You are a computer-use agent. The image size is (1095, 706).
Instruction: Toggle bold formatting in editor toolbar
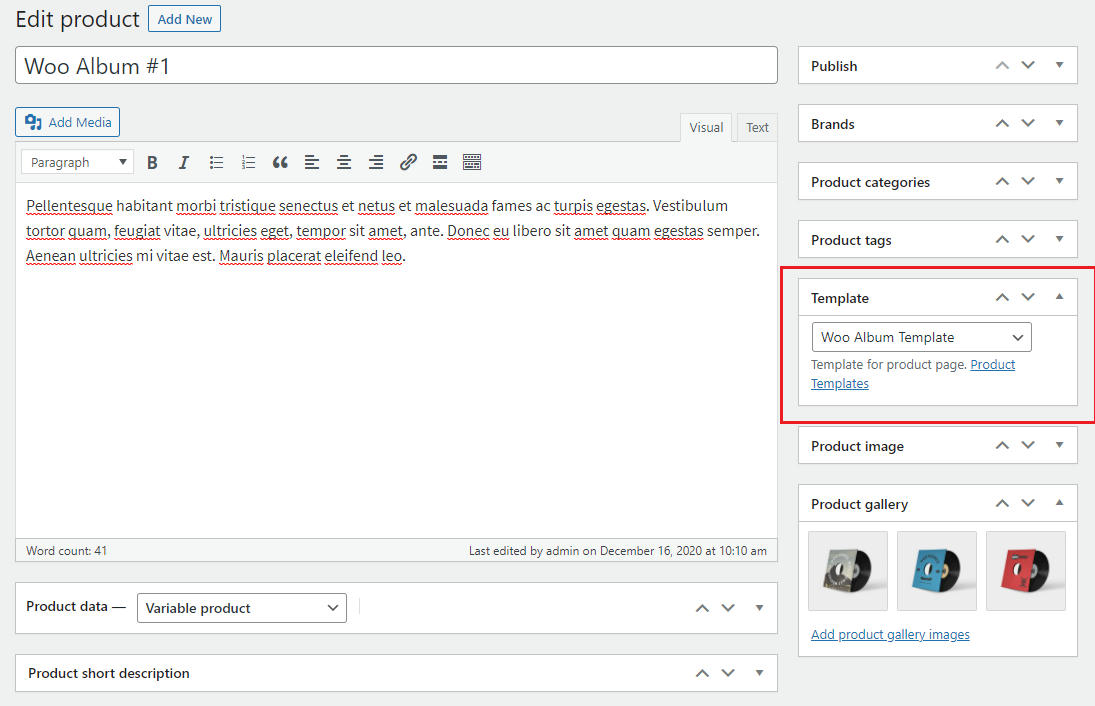[x=152, y=163]
